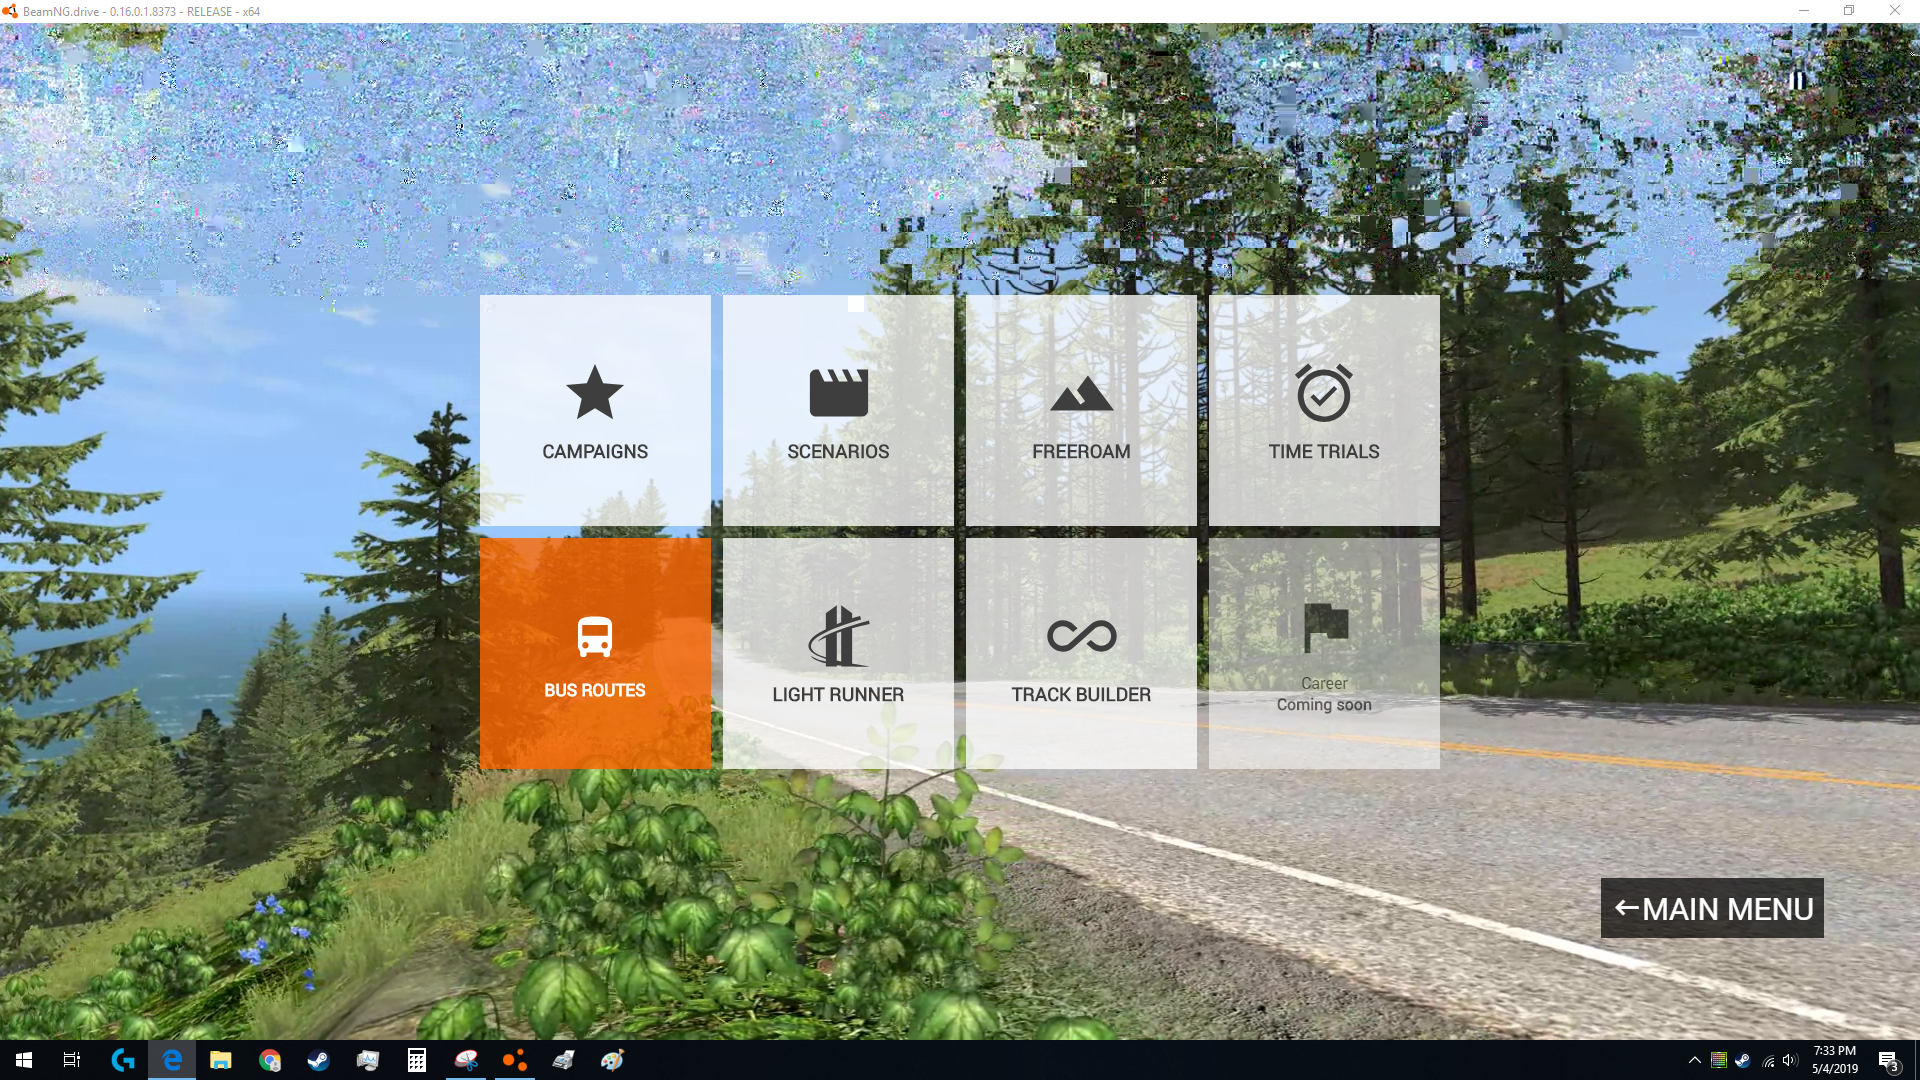Click Career Coming Soon flag tile
Image resolution: width=1920 pixels, height=1080 pixels.
[x=1324, y=653]
